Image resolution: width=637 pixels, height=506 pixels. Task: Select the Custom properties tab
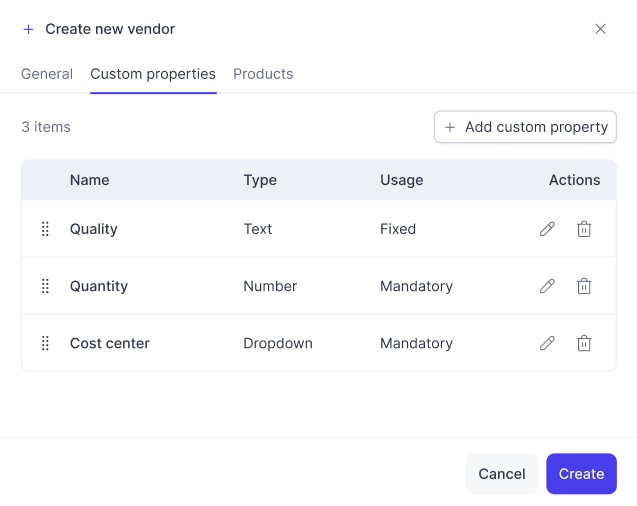[153, 74]
